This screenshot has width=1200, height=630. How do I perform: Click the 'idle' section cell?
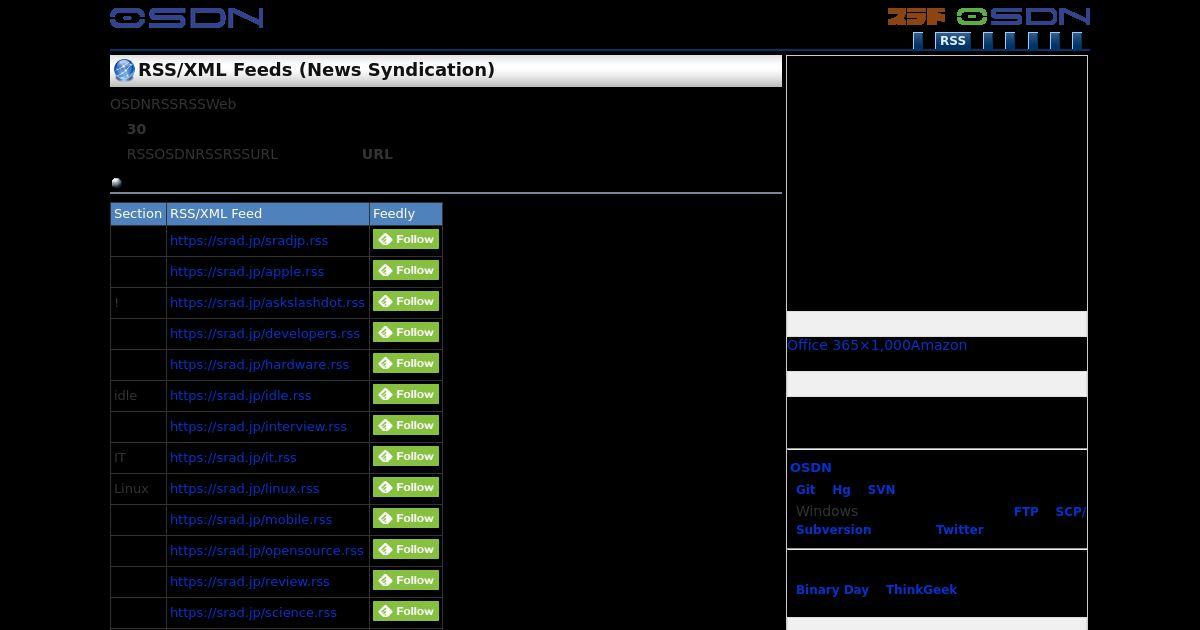pyautogui.click(x=138, y=395)
